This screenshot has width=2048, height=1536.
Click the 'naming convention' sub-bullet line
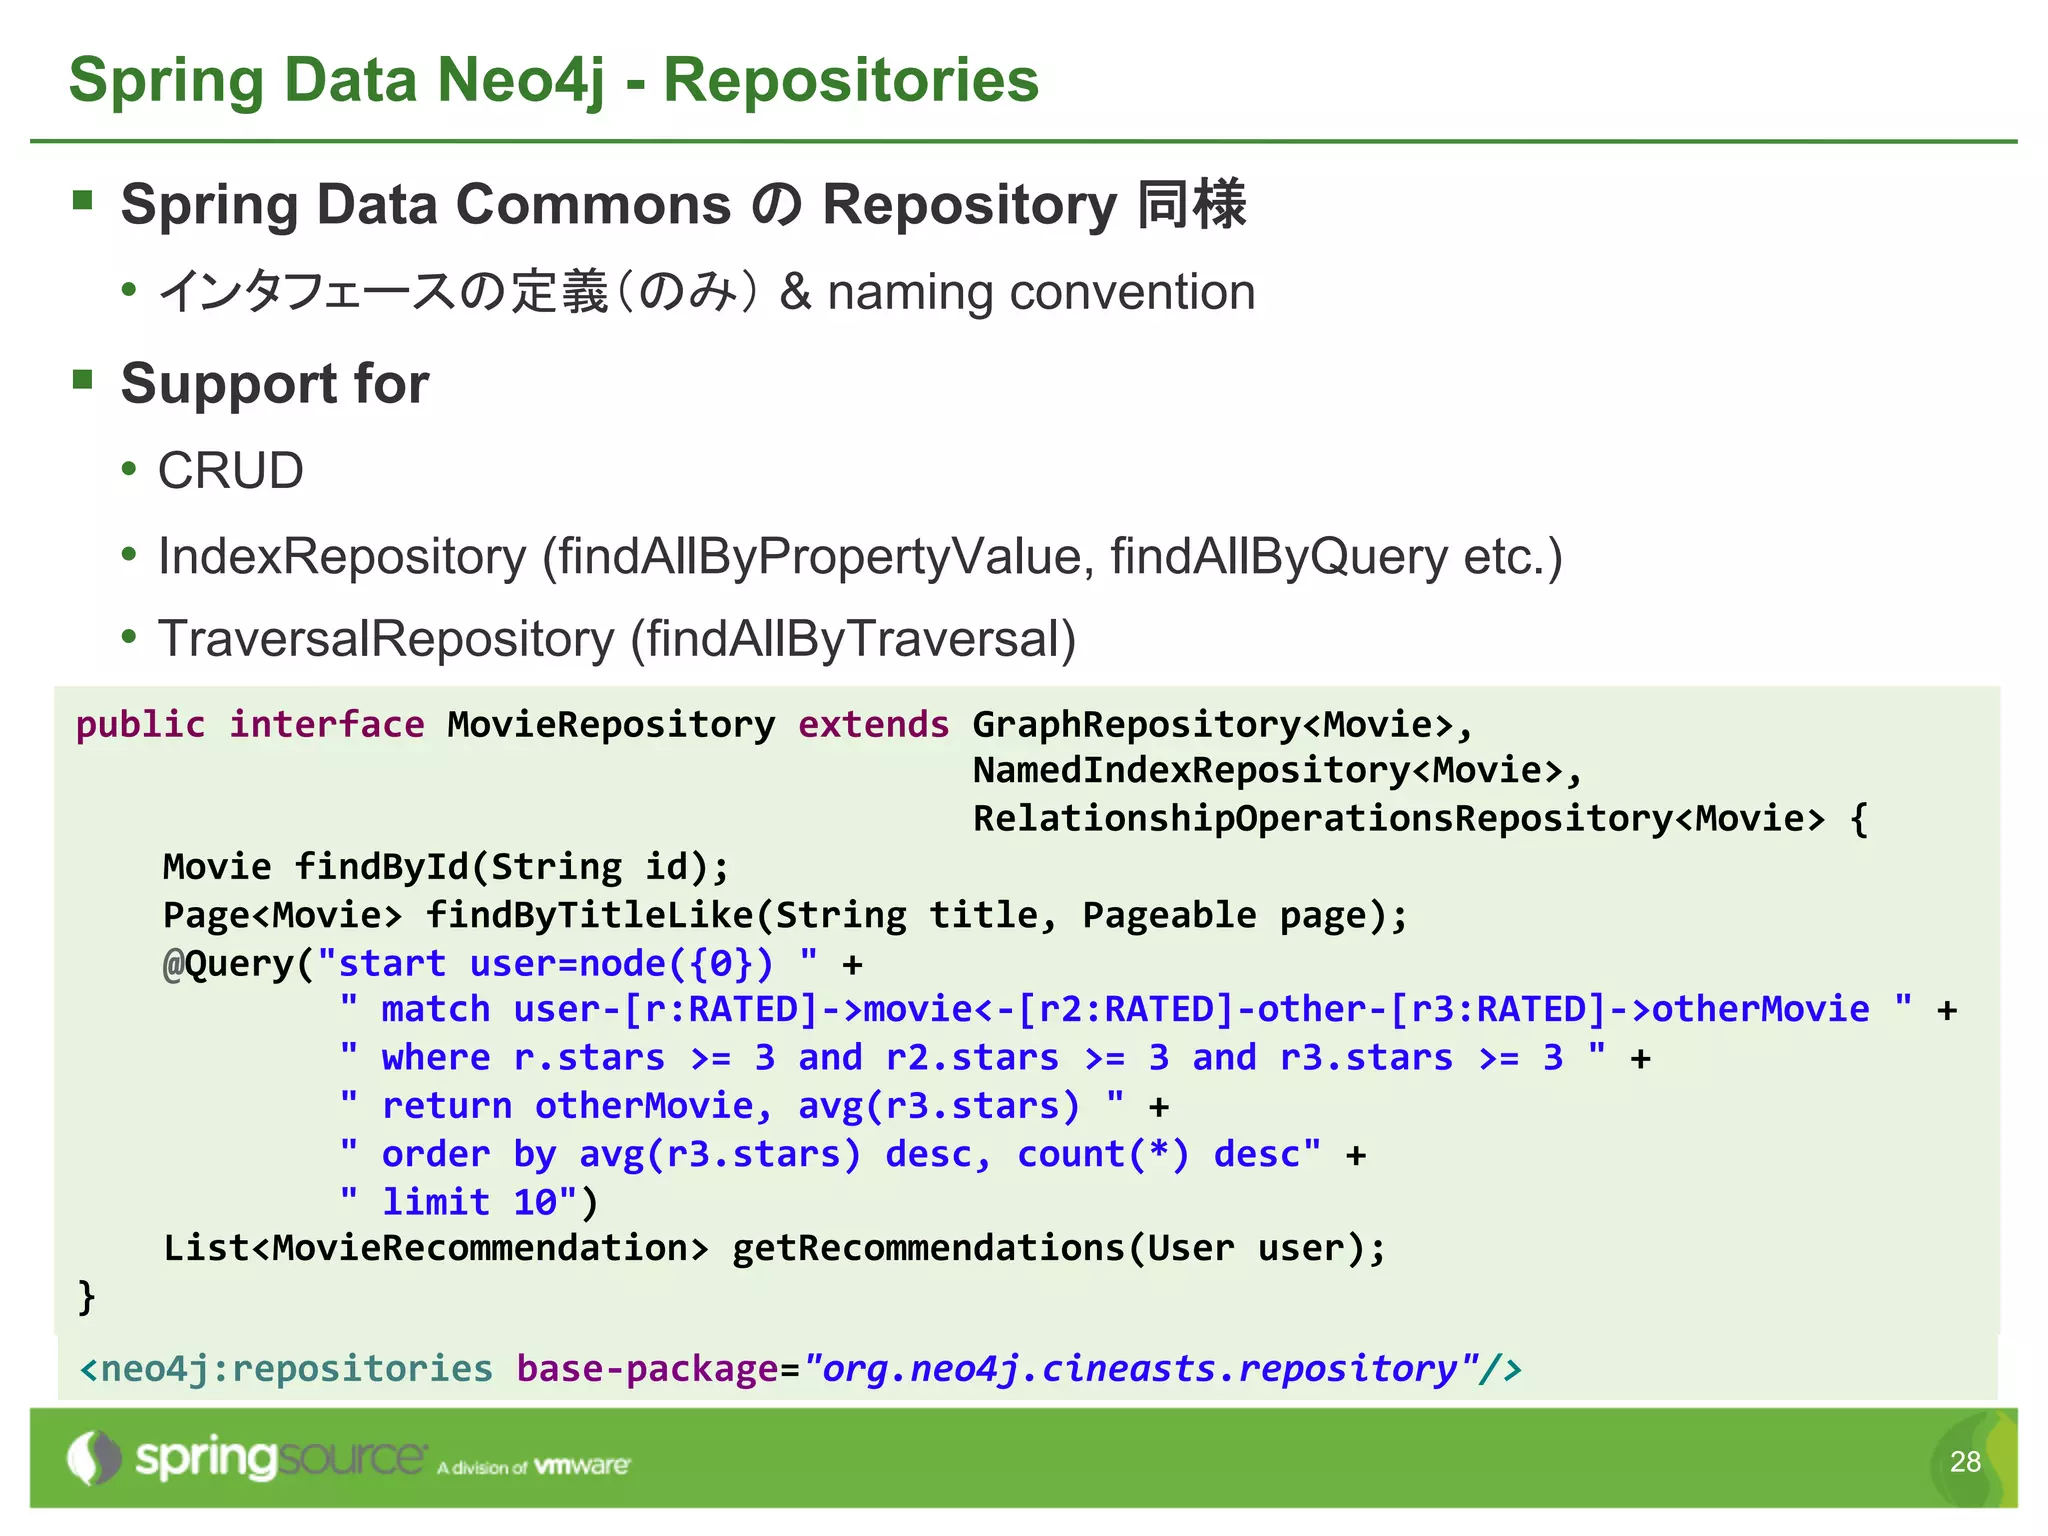tap(707, 292)
